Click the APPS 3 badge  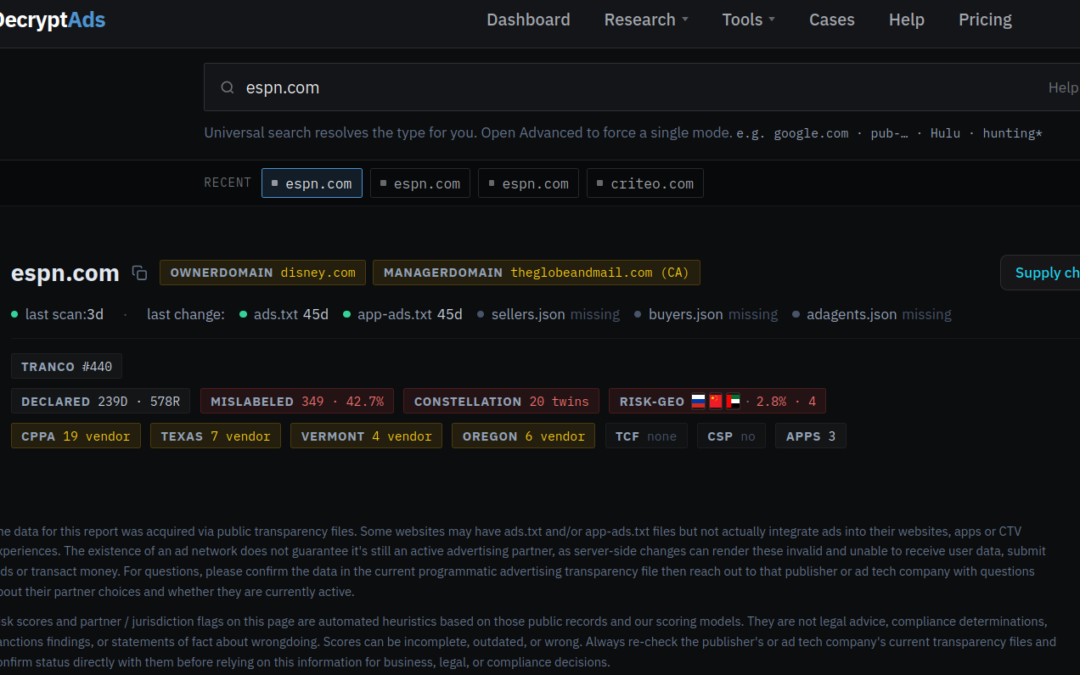(810, 436)
